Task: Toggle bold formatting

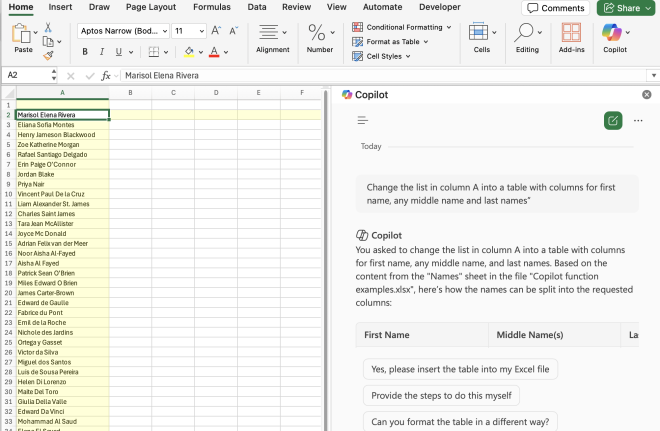Action: [87, 52]
